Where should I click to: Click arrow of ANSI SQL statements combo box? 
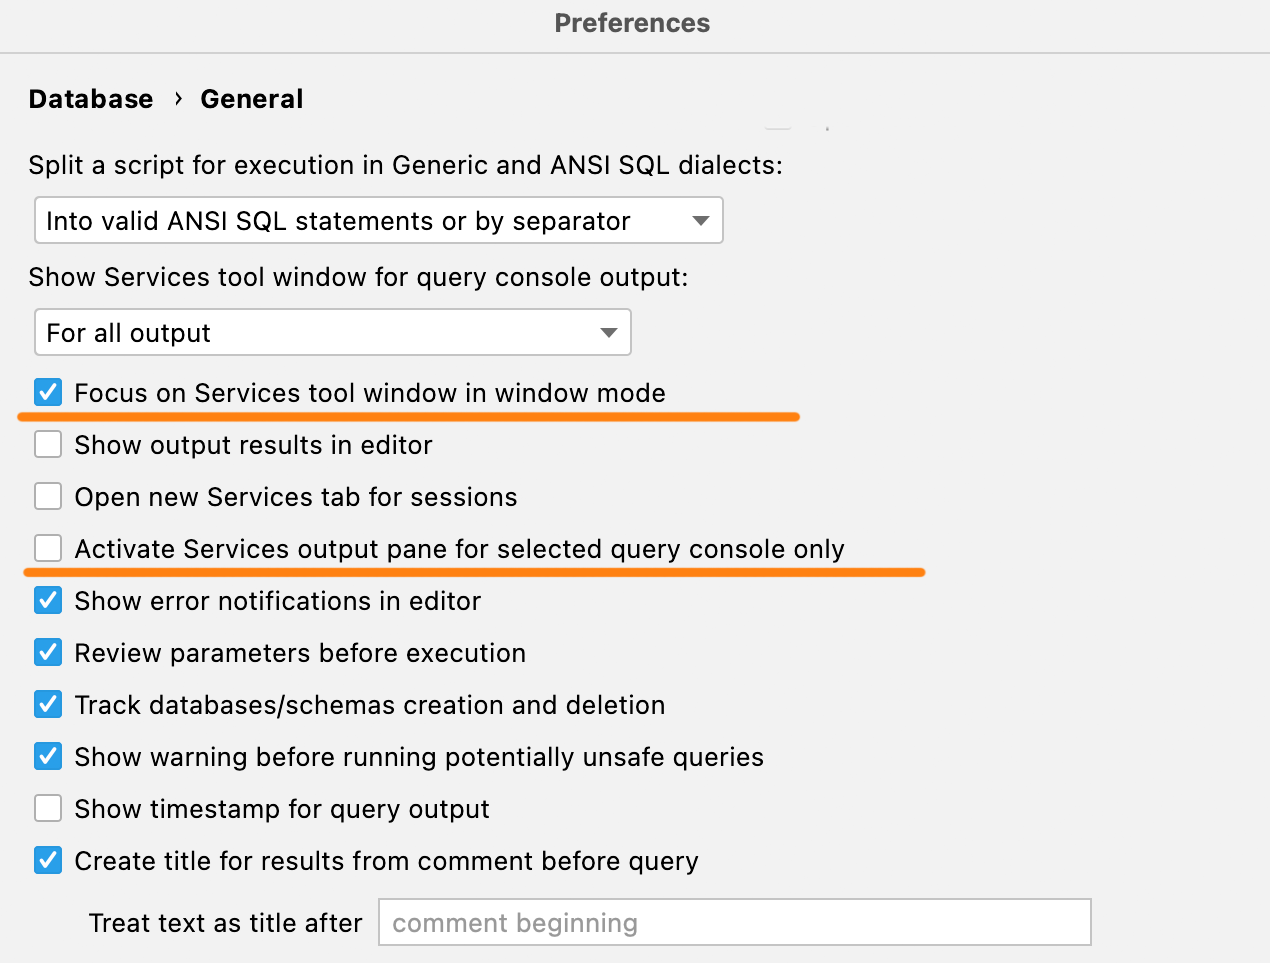701,221
